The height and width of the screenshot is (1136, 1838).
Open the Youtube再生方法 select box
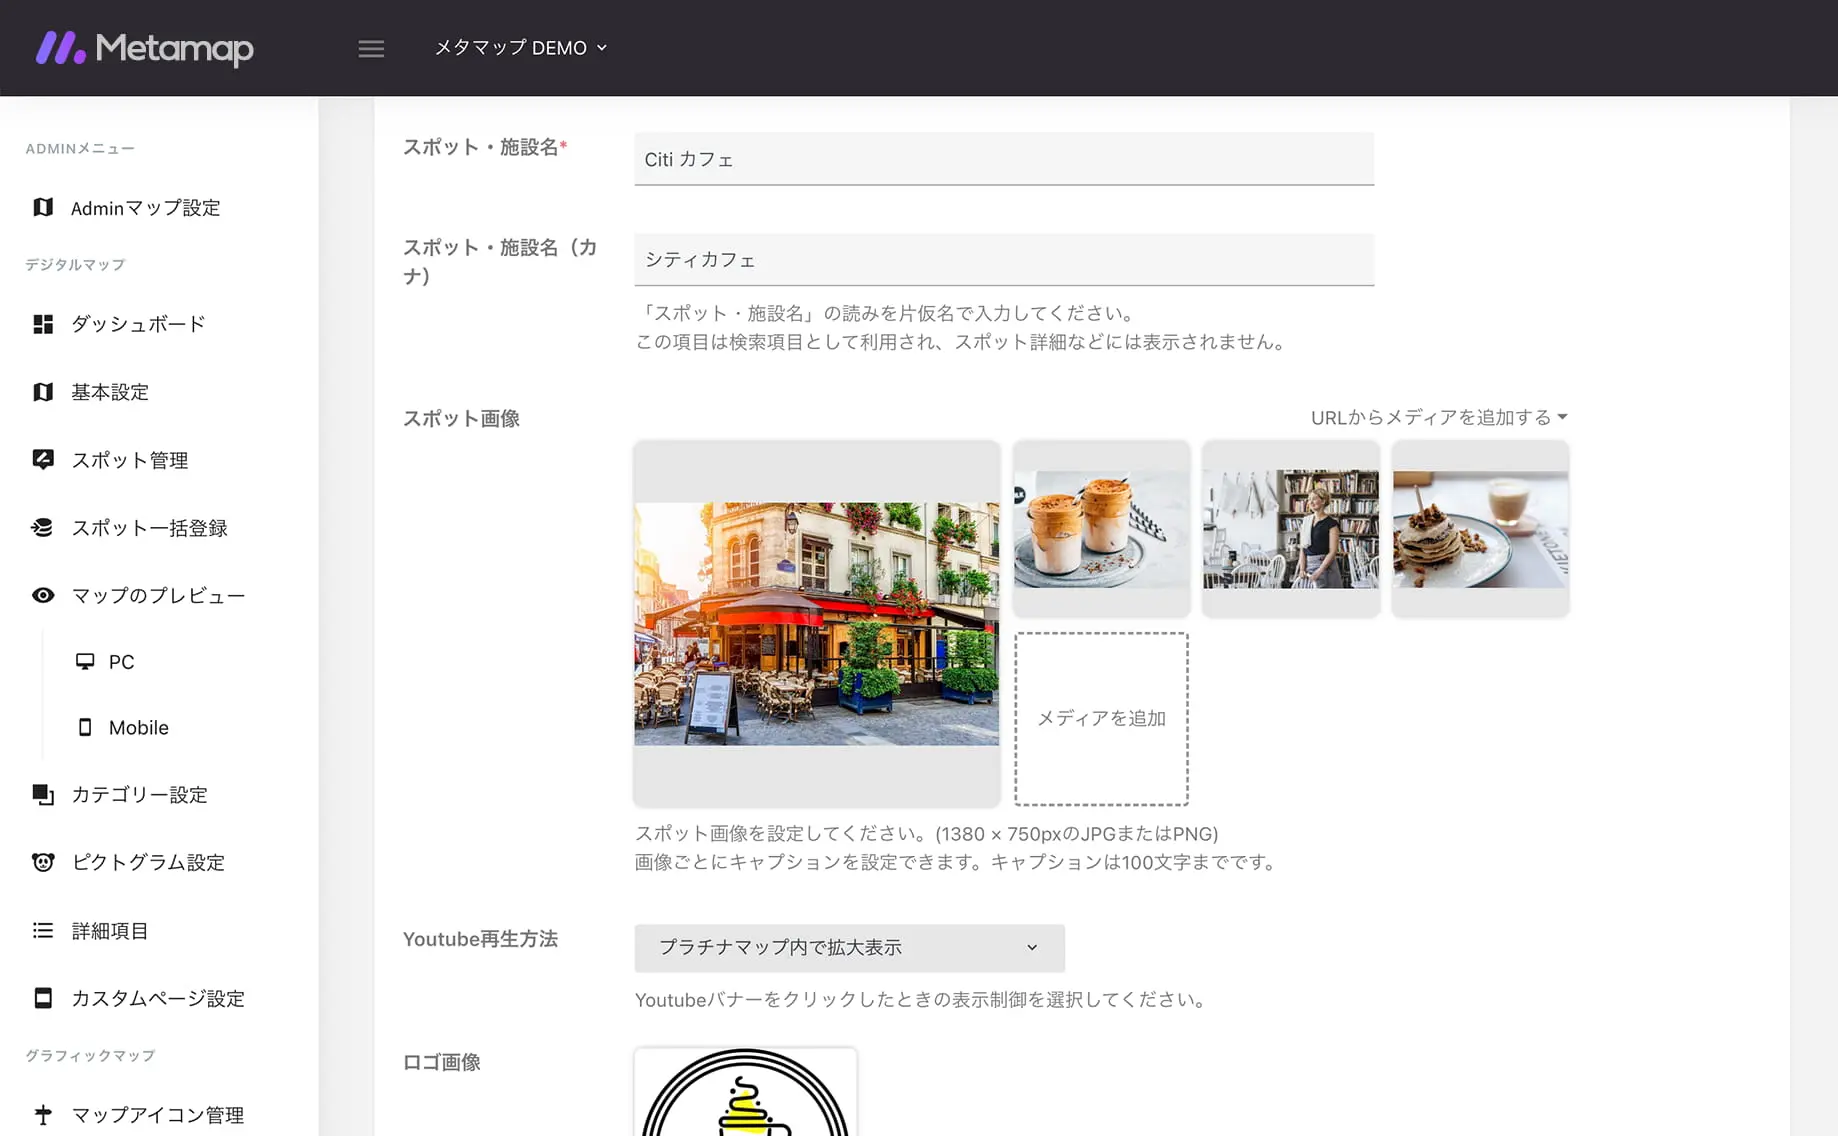[850, 948]
